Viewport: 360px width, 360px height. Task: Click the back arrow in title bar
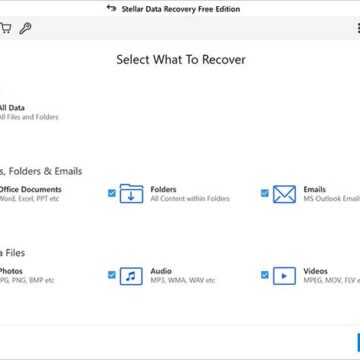[111, 8]
